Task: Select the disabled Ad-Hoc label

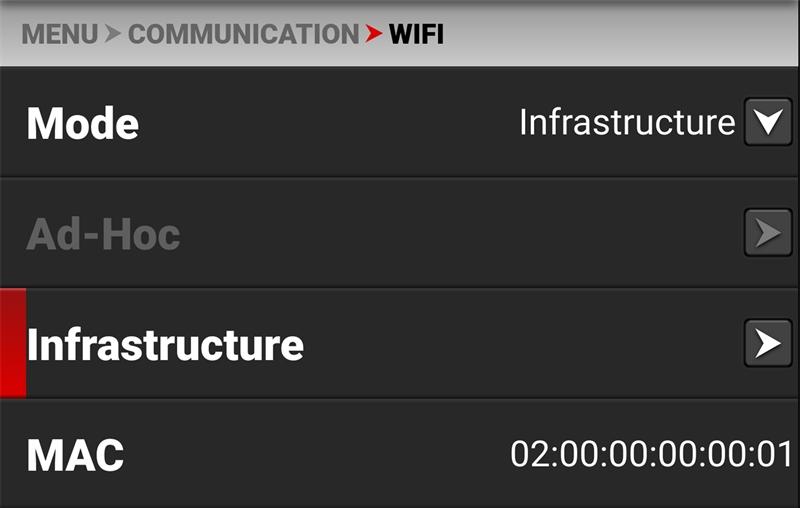Action: point(103,235)
